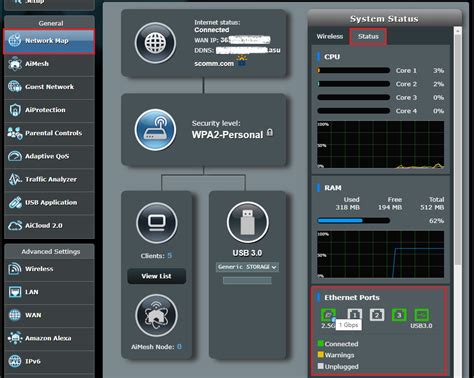Image resolution: width=474 pixels, height=378 pixels.
Task: Click the USB Application icon
Action: (15, 202)
